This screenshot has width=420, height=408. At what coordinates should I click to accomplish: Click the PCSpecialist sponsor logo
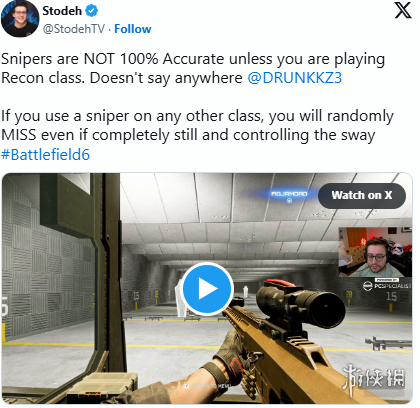coord(387,285)
